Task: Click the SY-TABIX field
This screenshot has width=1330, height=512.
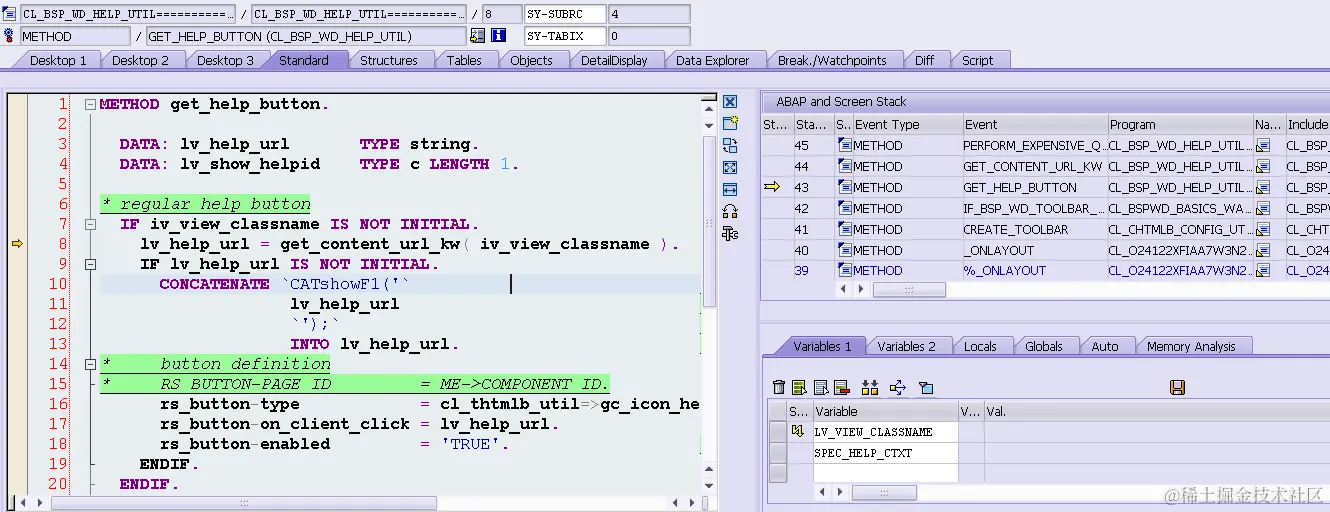Action: click(x=566, y=36)
